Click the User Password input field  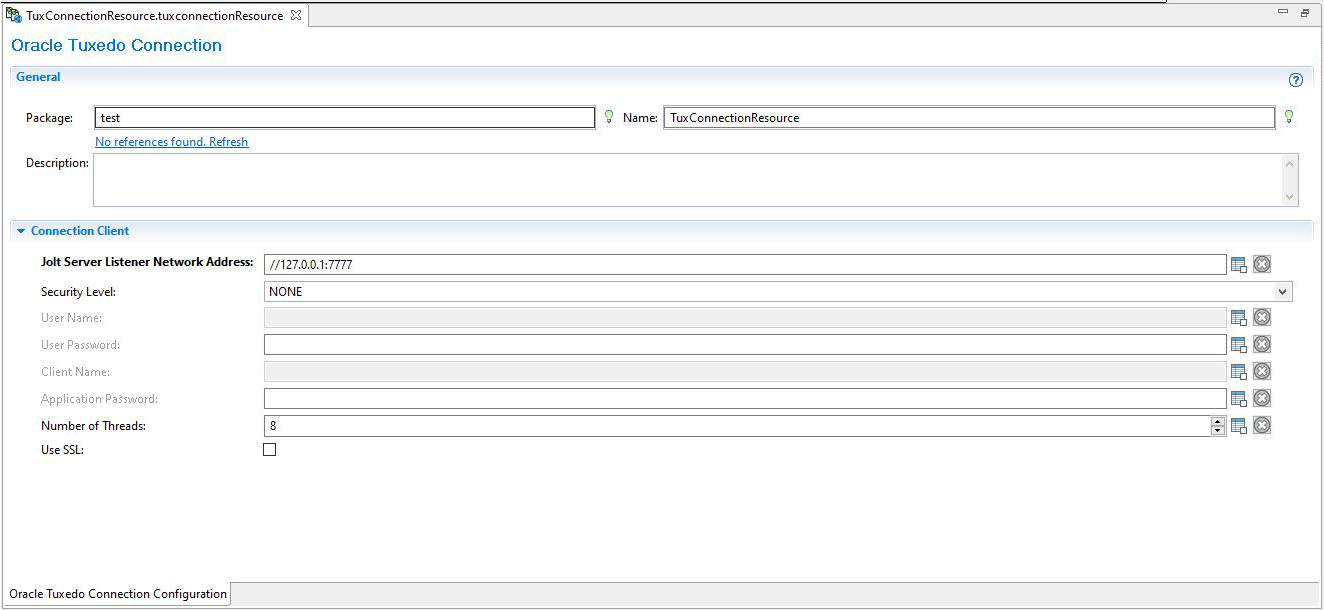click(745, 345)
